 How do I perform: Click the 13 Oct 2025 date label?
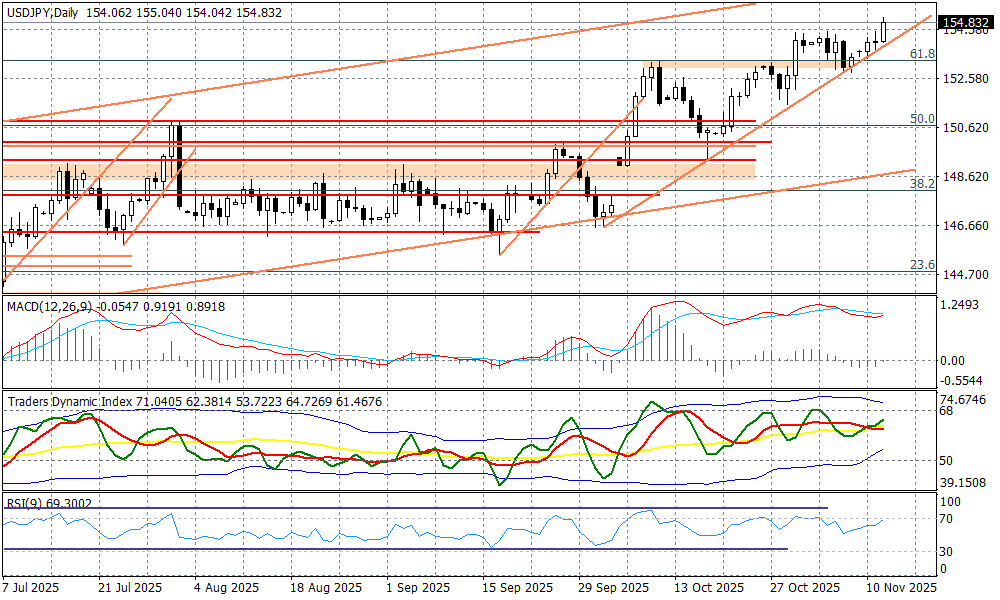pyautogui.click(x=708, y=587)
